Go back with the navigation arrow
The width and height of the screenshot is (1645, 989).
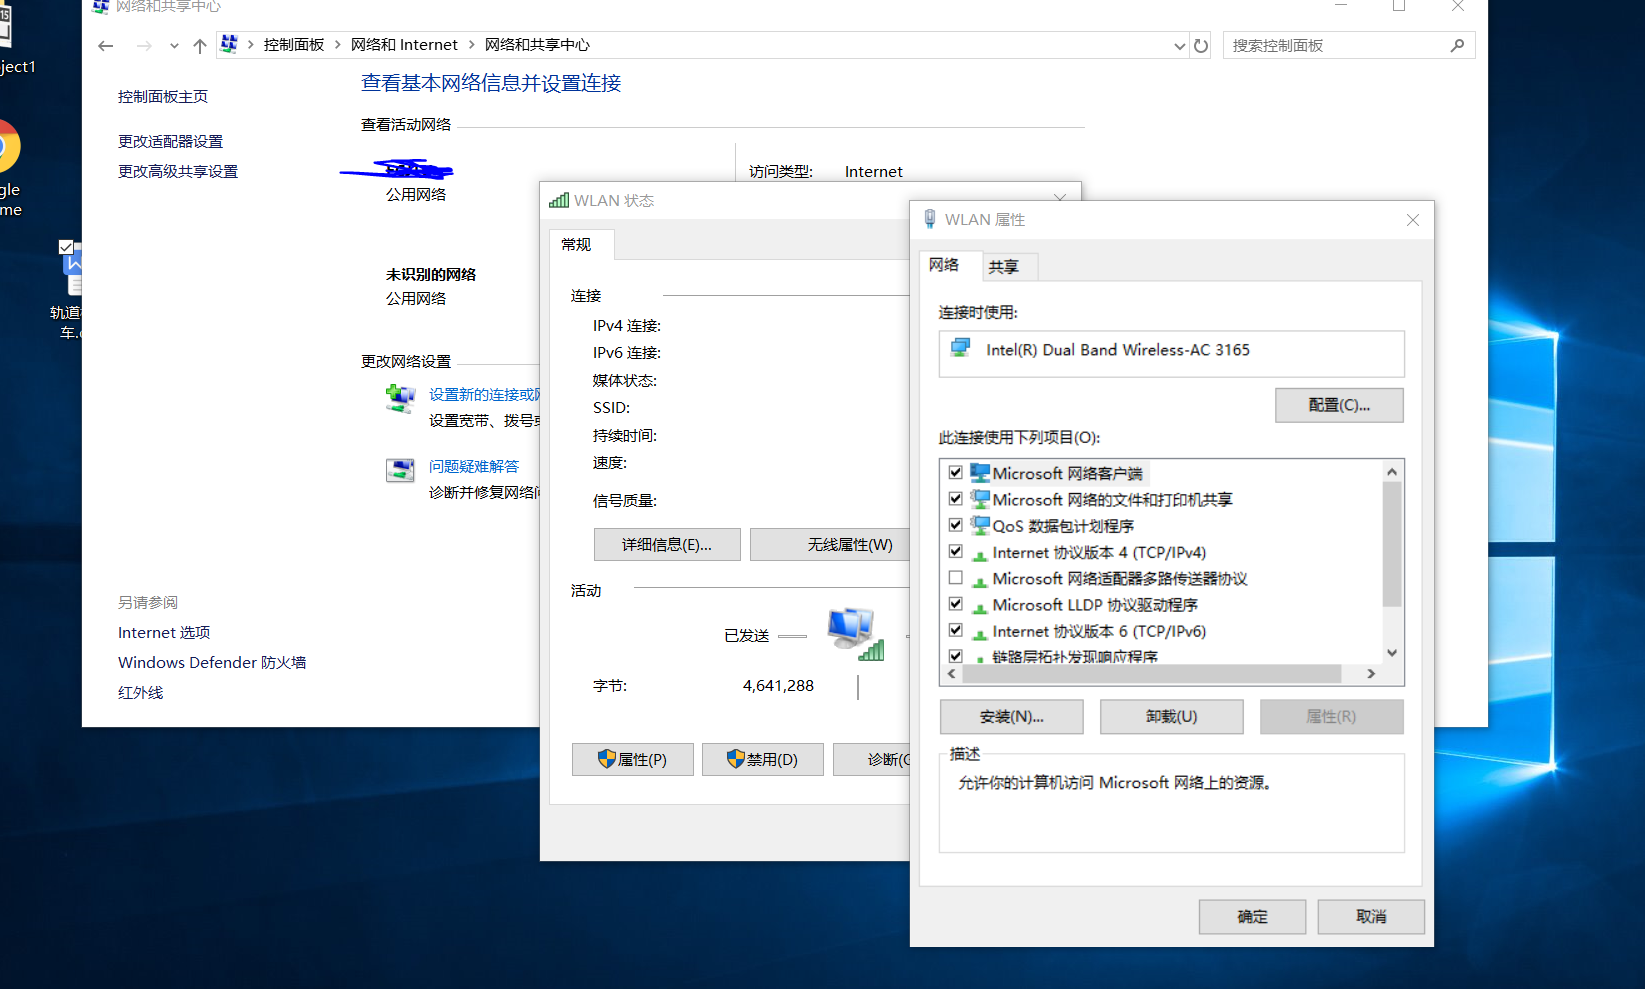(x=106, y=46)
